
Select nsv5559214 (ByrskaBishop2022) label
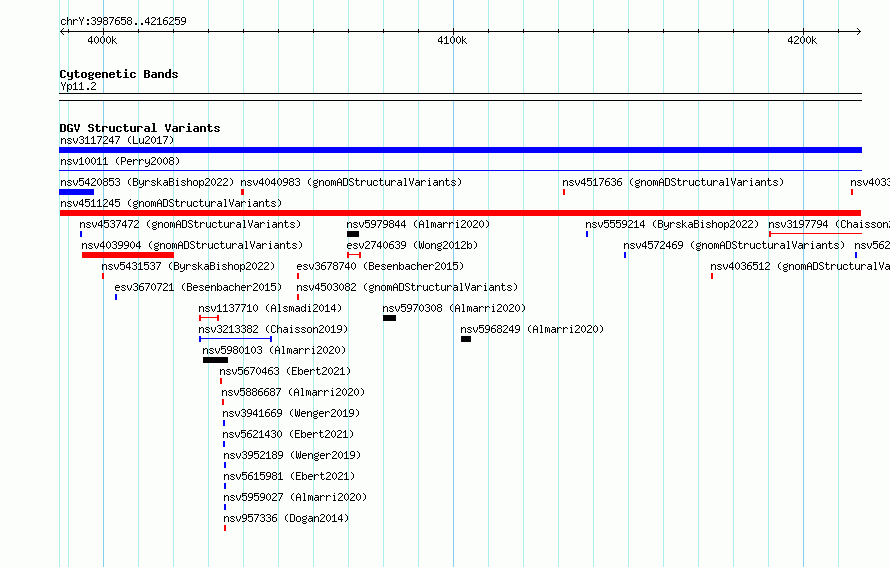672,224
